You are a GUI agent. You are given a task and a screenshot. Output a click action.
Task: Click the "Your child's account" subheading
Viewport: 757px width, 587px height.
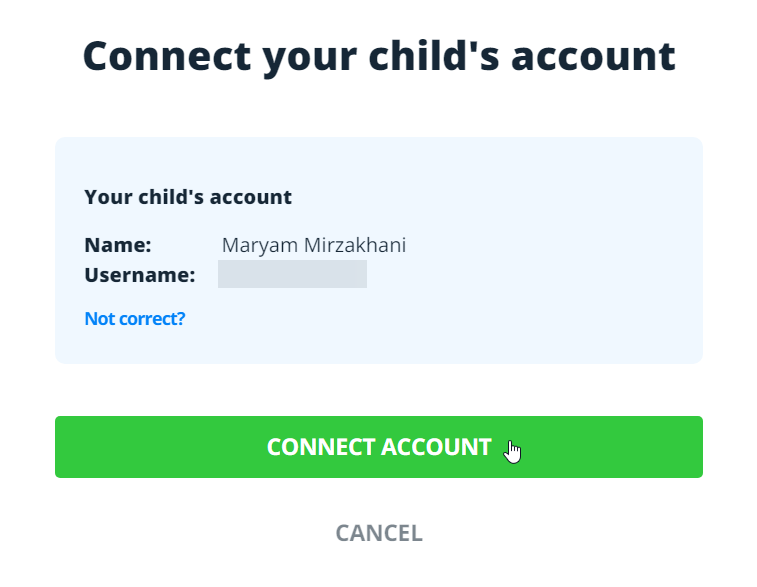coord(188,197)
